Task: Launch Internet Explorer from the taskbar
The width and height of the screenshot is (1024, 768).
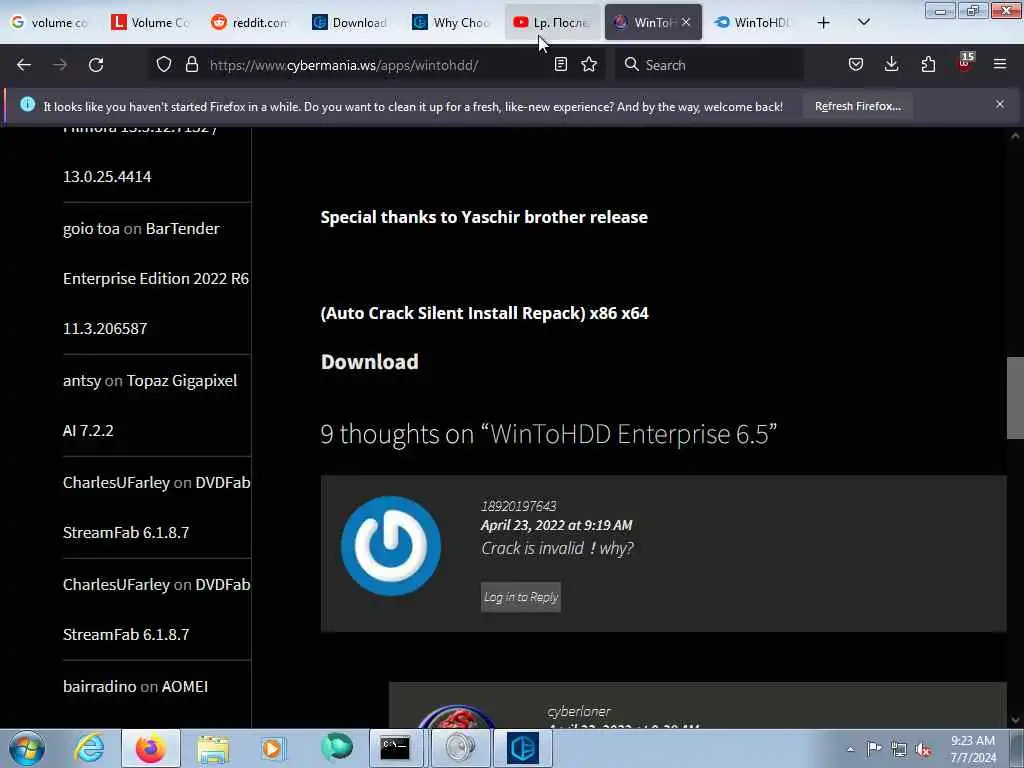Action: tap(89, 748)
